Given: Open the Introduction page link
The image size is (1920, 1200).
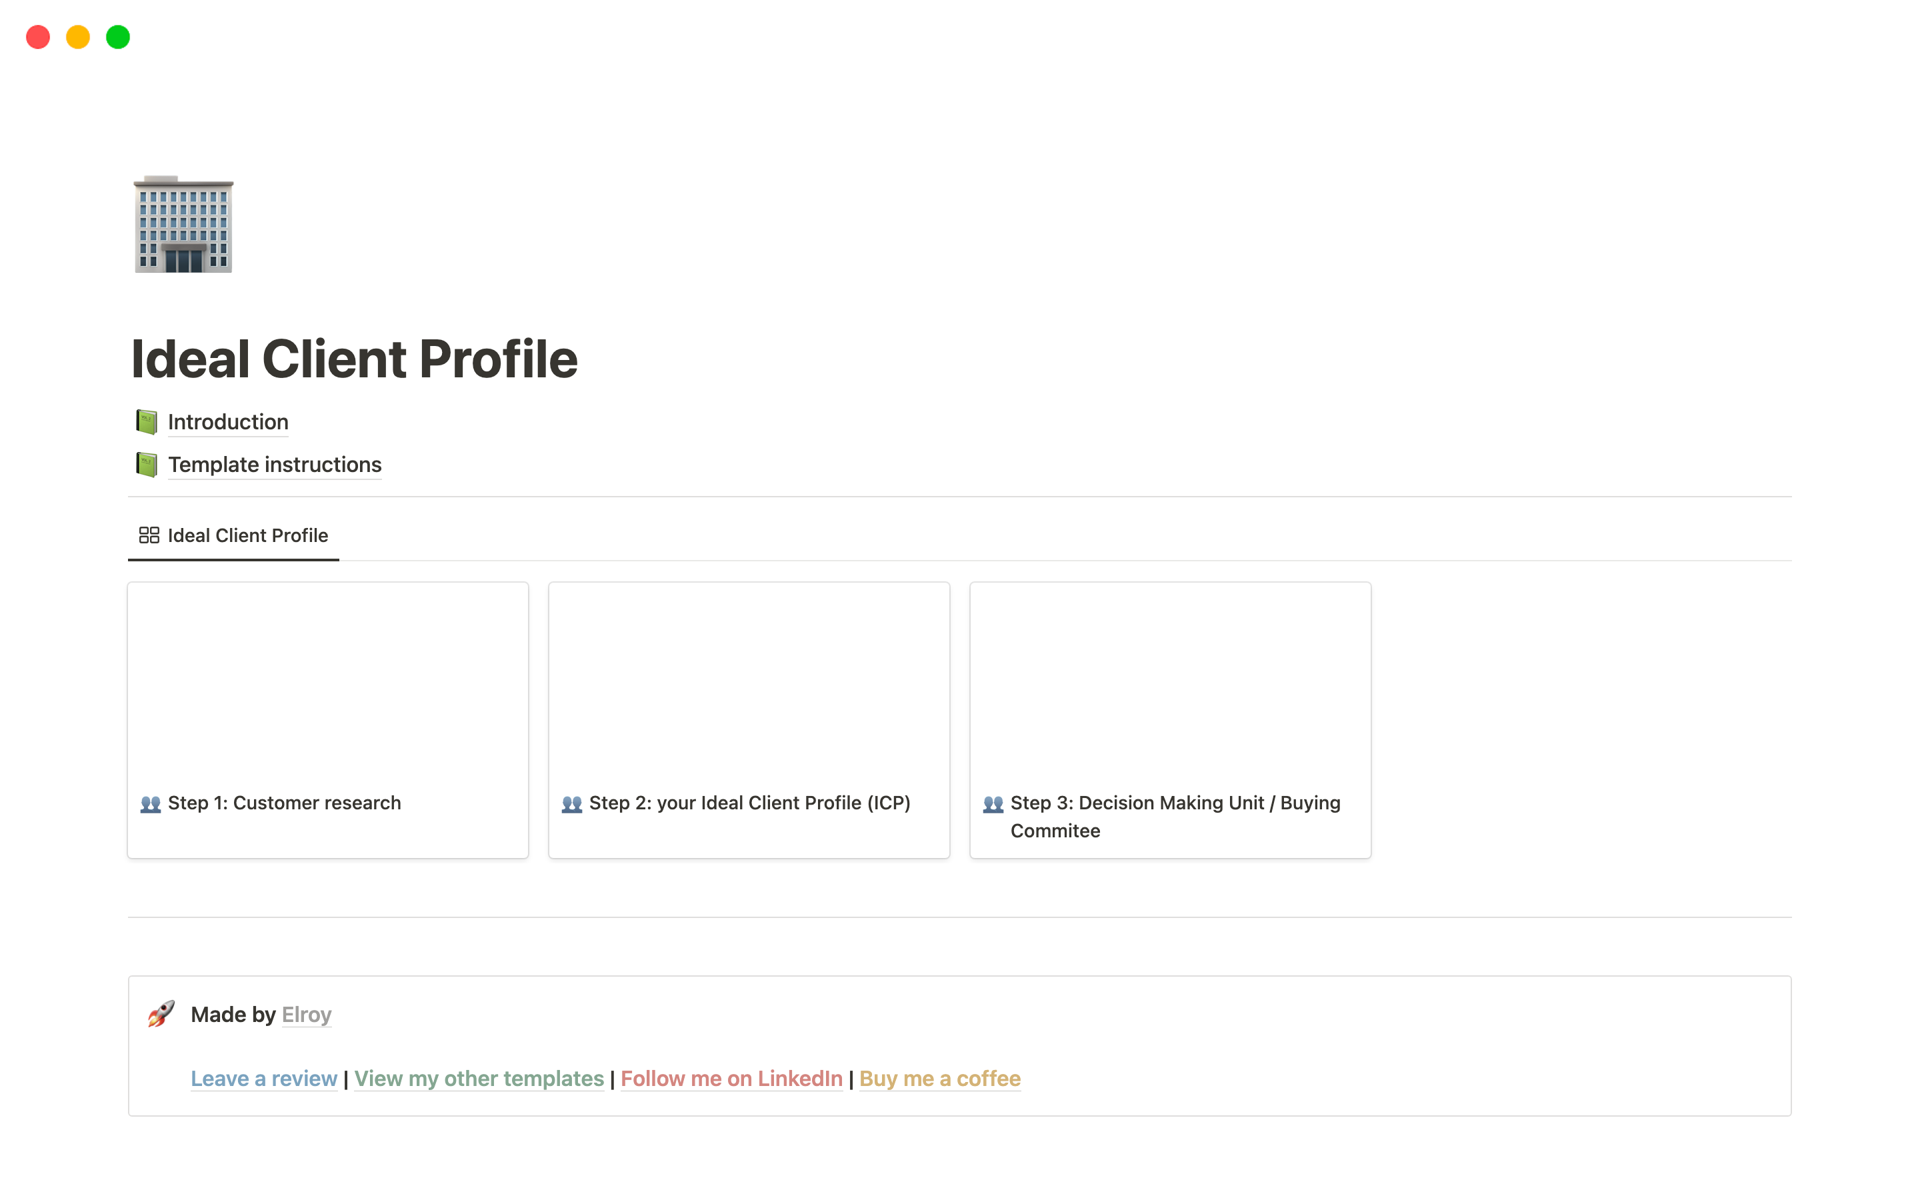Looking at the screenshot, I should (228, 422).
